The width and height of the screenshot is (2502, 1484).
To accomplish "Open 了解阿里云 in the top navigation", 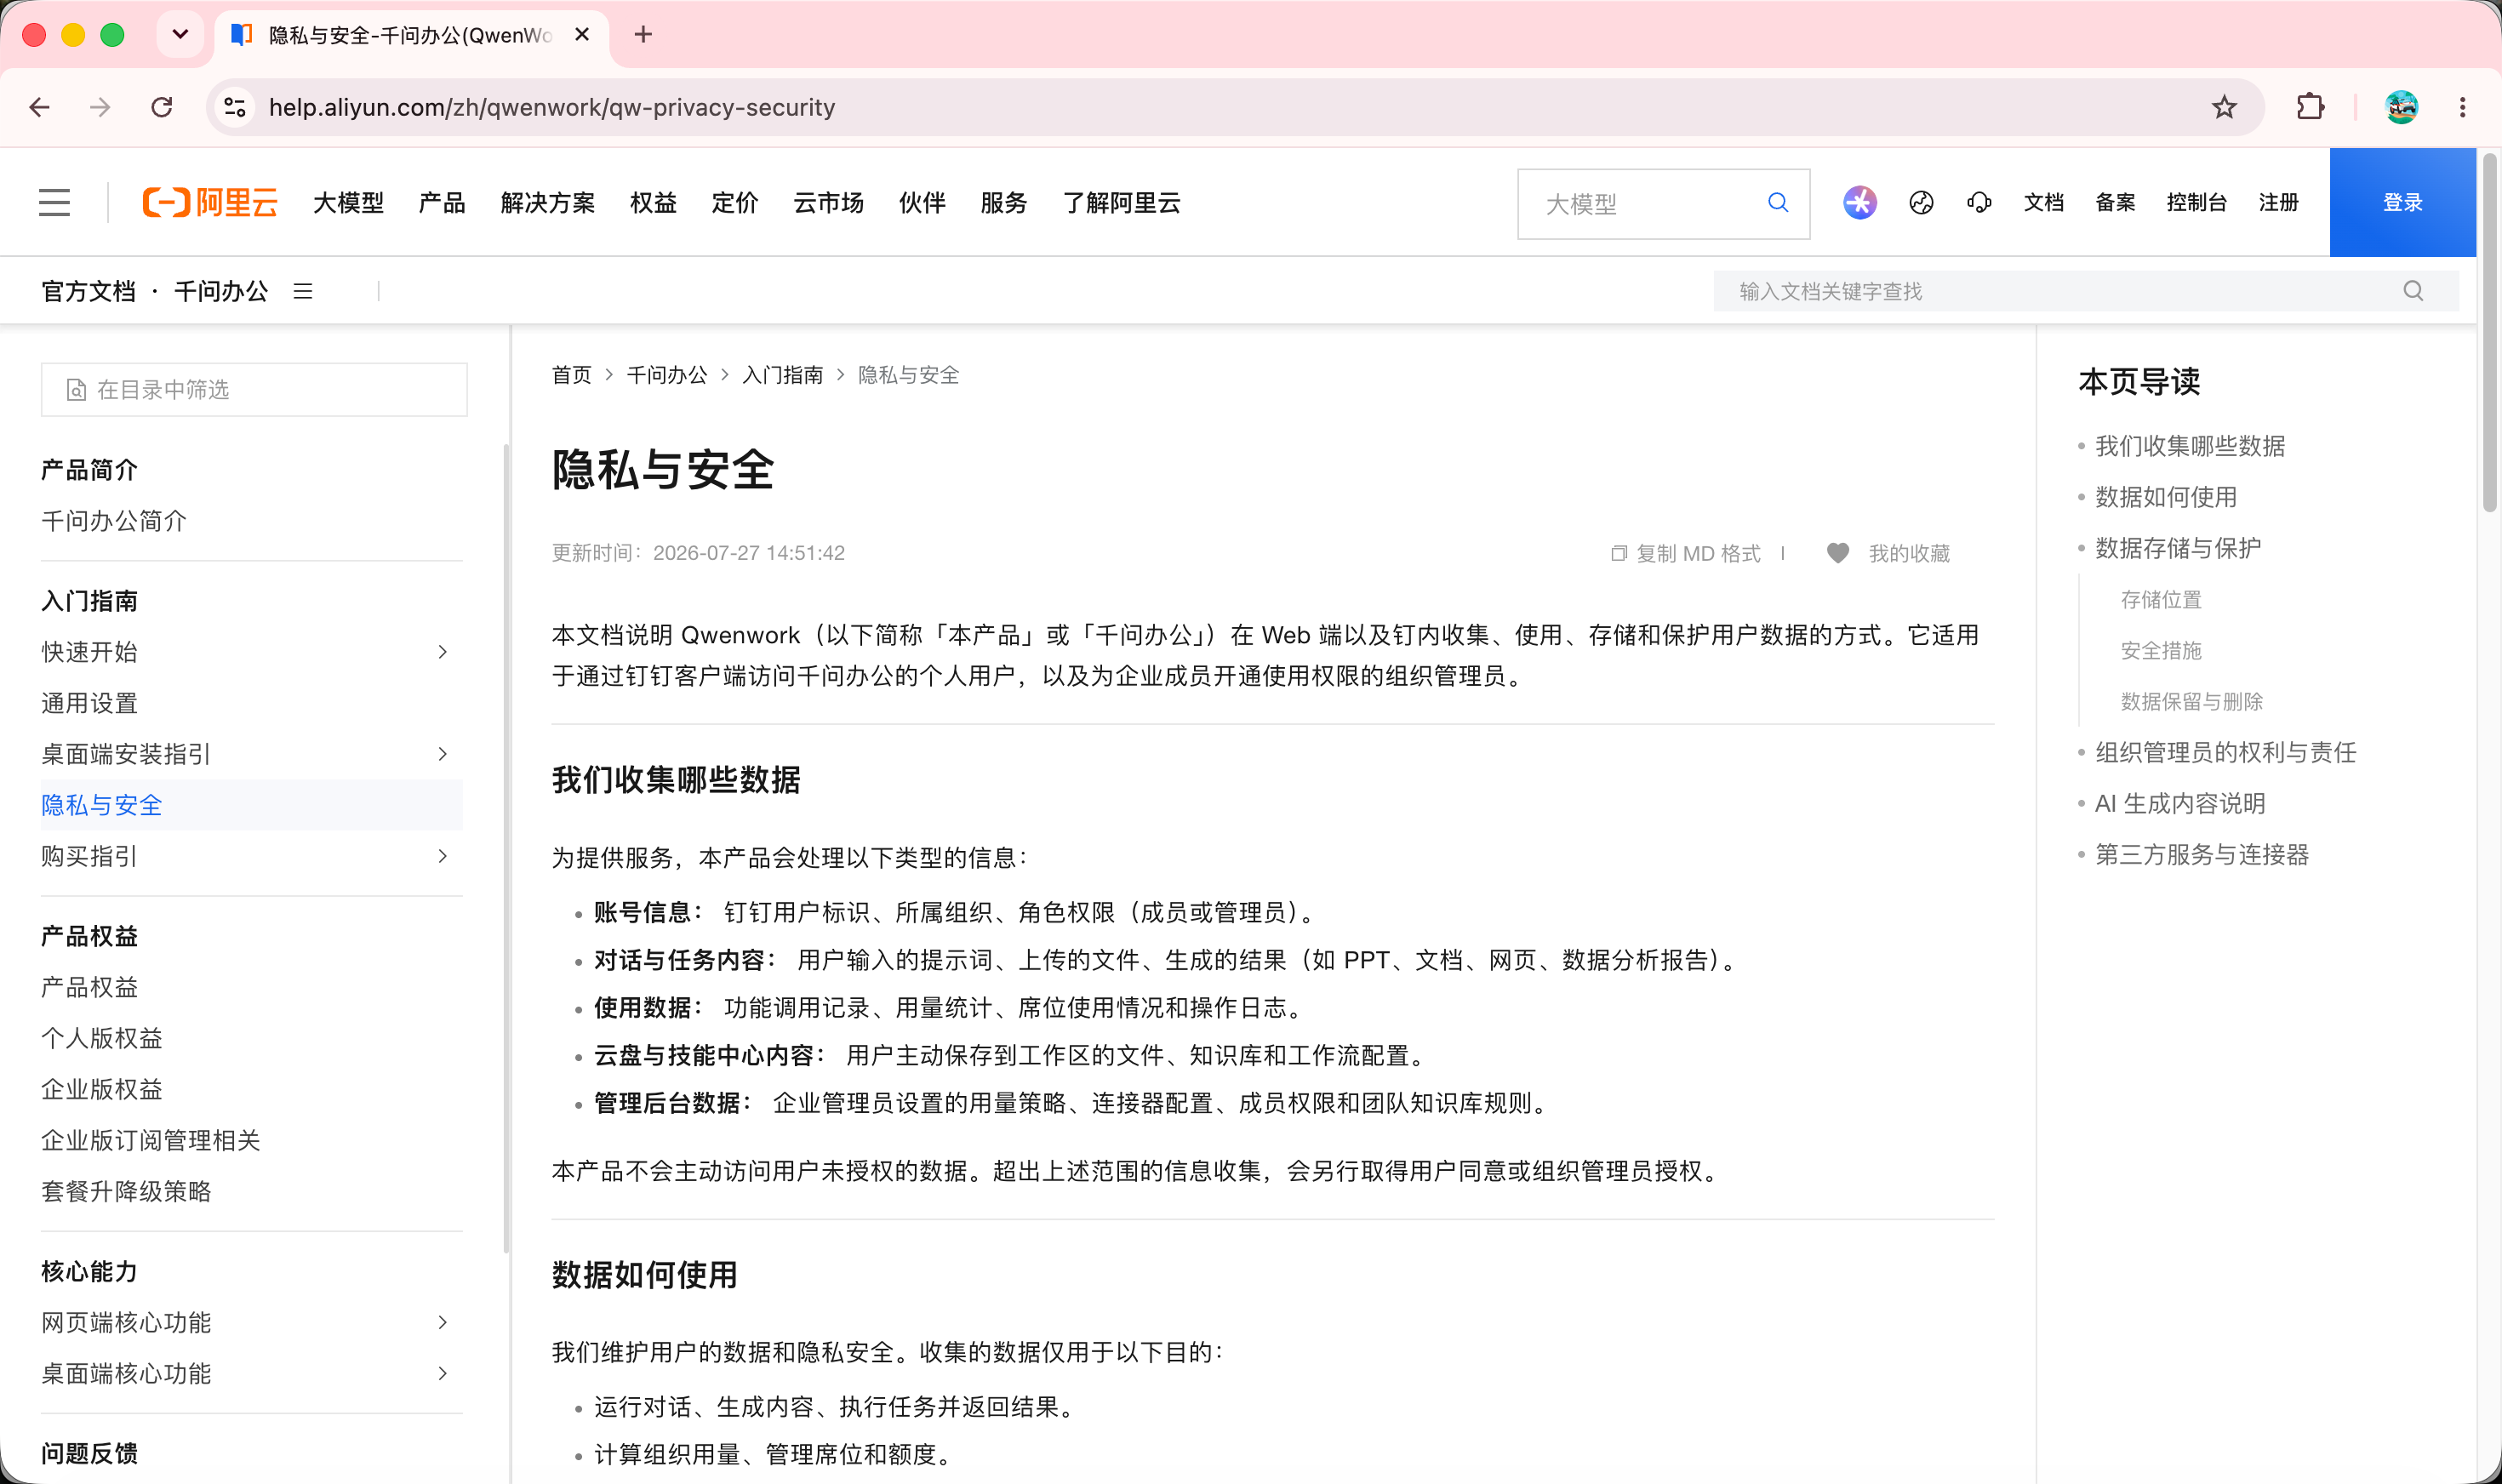I will tap(1121, 203).
